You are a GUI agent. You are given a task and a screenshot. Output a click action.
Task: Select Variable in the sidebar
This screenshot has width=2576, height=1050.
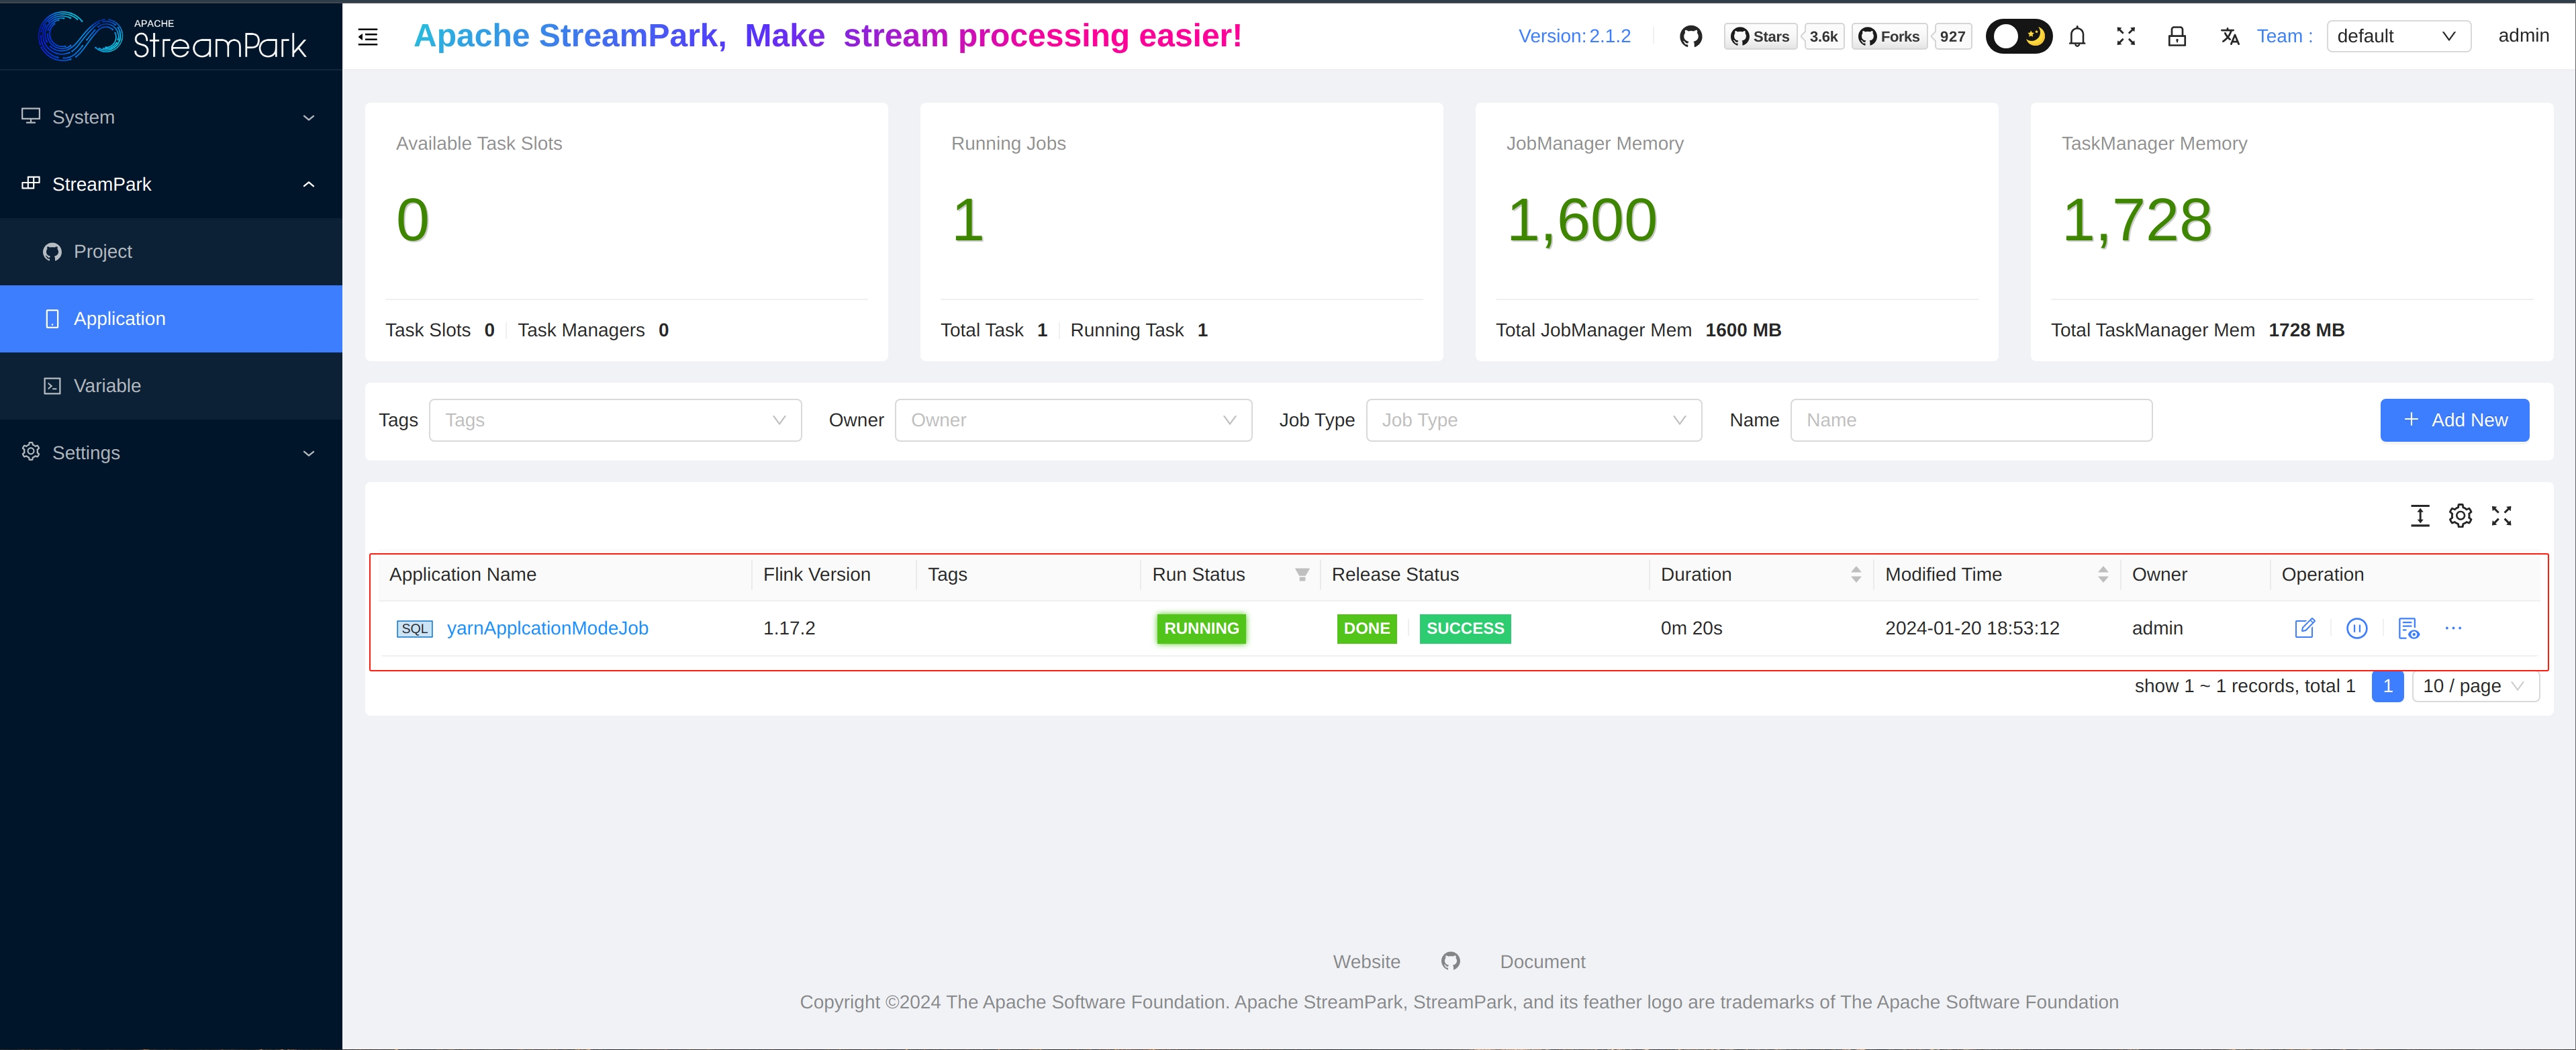click(x=107, y=386)
